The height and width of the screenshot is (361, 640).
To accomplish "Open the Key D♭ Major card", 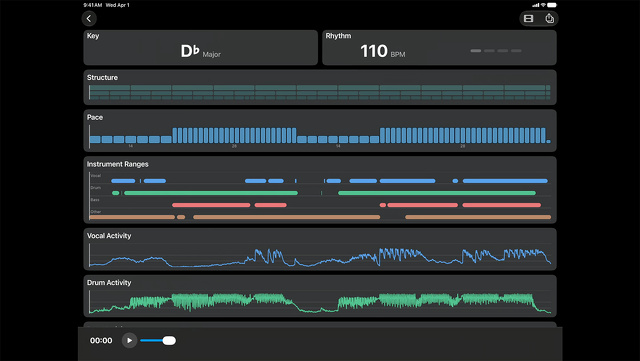I will pos(200,47).
